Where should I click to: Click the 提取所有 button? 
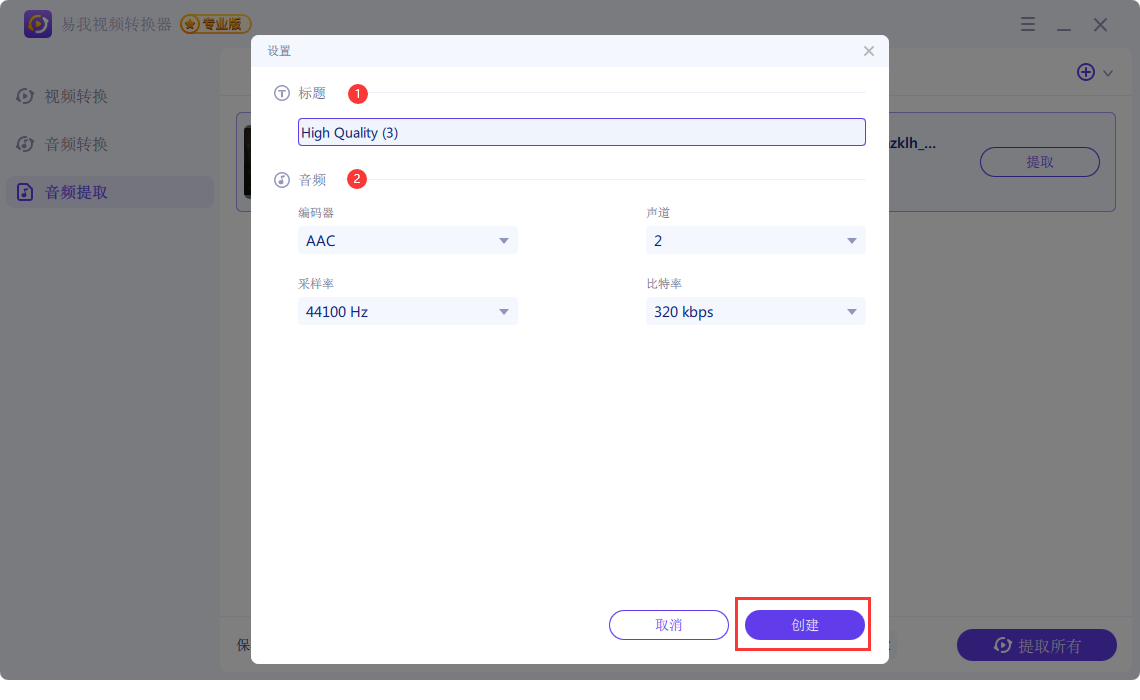[1037, 645]
